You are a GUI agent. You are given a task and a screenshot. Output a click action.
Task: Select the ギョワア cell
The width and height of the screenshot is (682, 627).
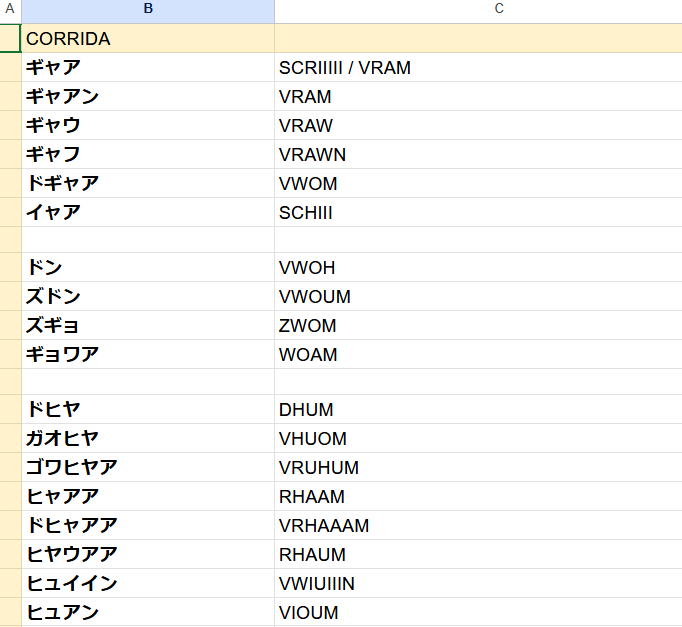[x=148, y=355]
